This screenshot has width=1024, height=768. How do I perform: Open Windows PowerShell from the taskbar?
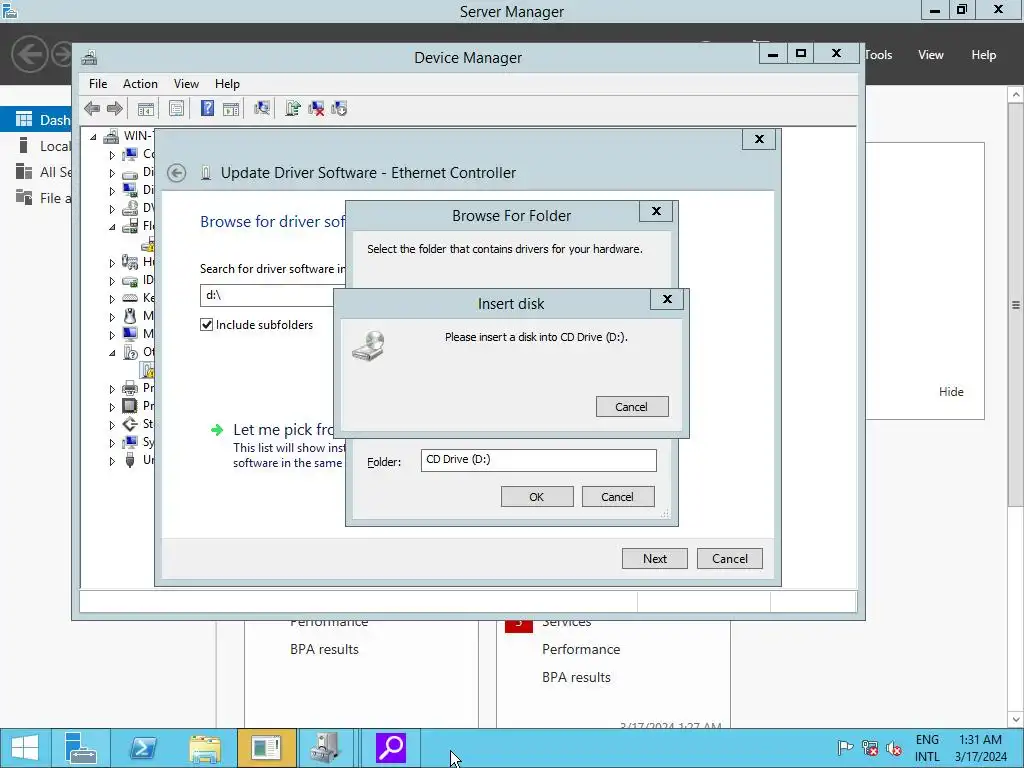142,748
